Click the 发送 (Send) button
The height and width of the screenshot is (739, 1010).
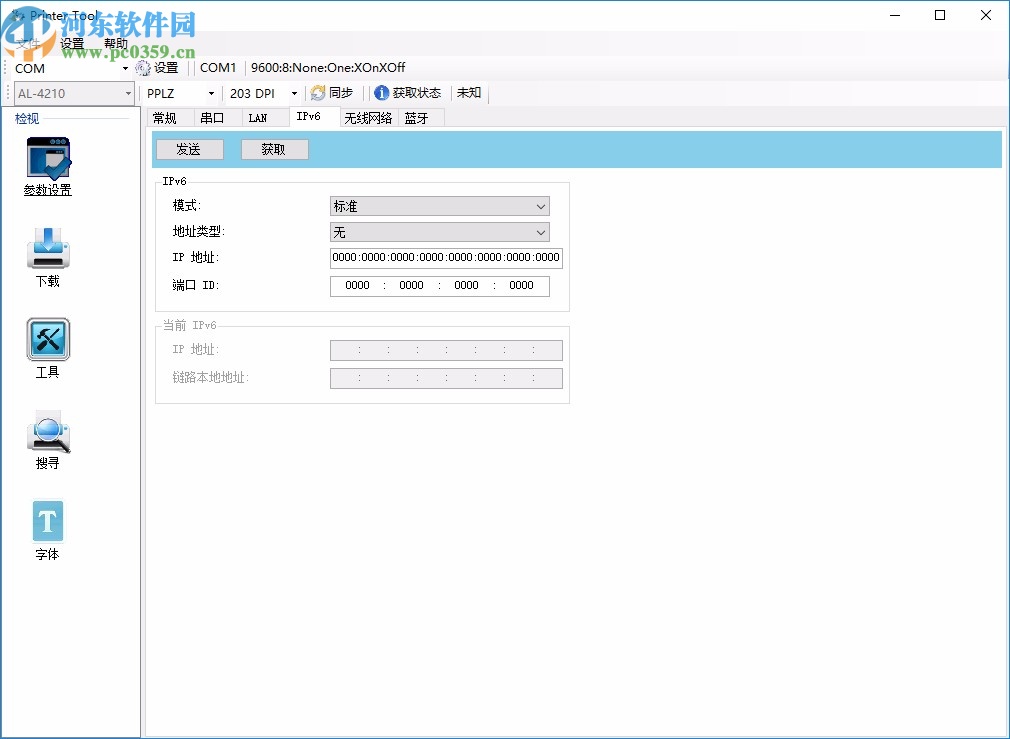(189, 149)
